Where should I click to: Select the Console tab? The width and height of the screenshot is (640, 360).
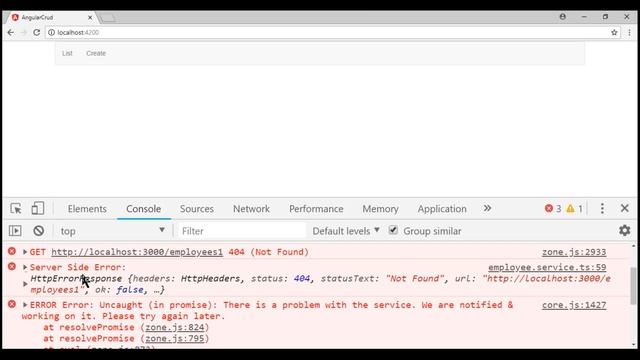point(143,209)
